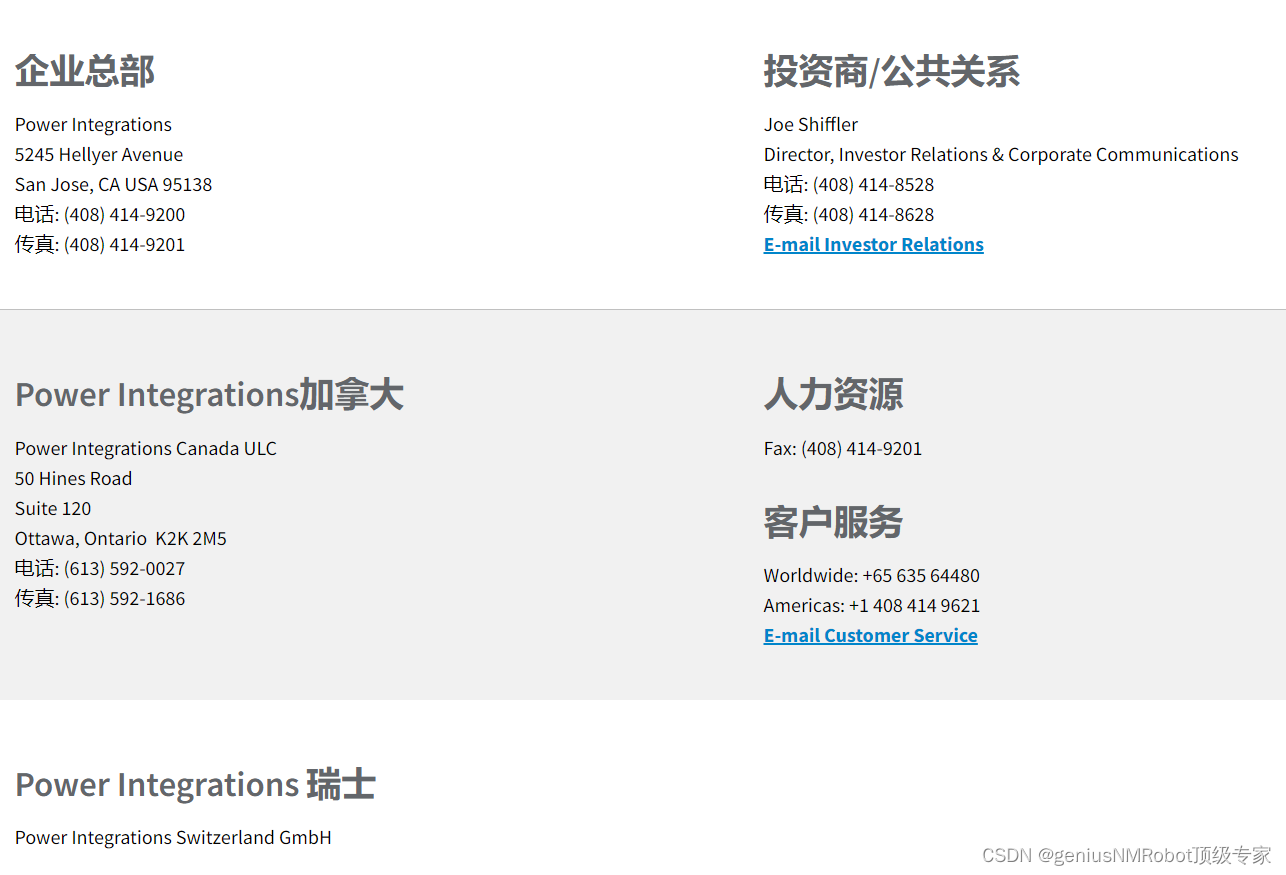Screen dimensions: 1286x875
Task: Click the headquarters fax 传真: (408) 414-9201
Action: pyautogui.click(x=100, y=245)
